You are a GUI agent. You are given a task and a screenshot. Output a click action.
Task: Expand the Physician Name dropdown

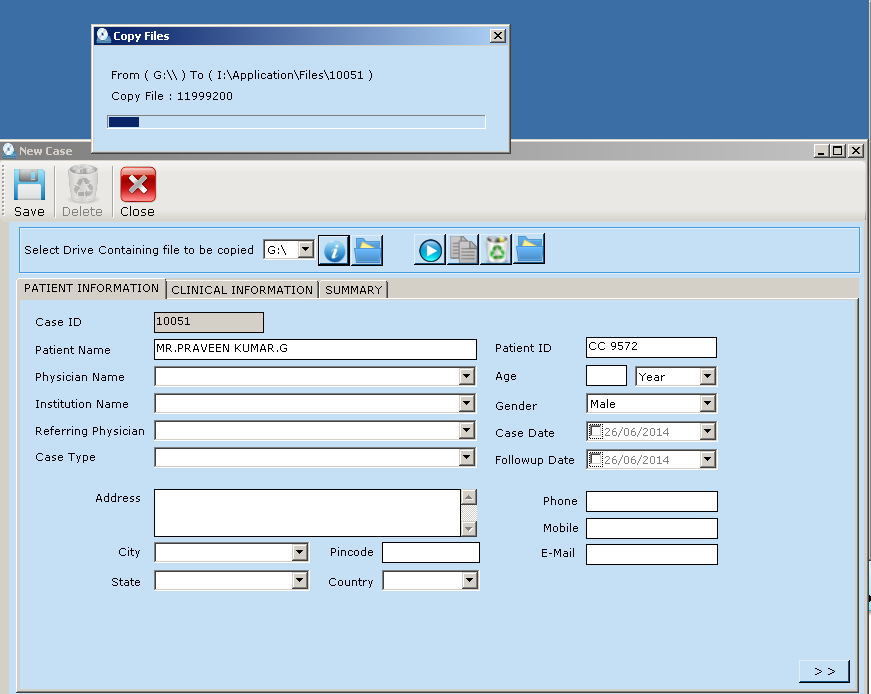click(466, 377)
